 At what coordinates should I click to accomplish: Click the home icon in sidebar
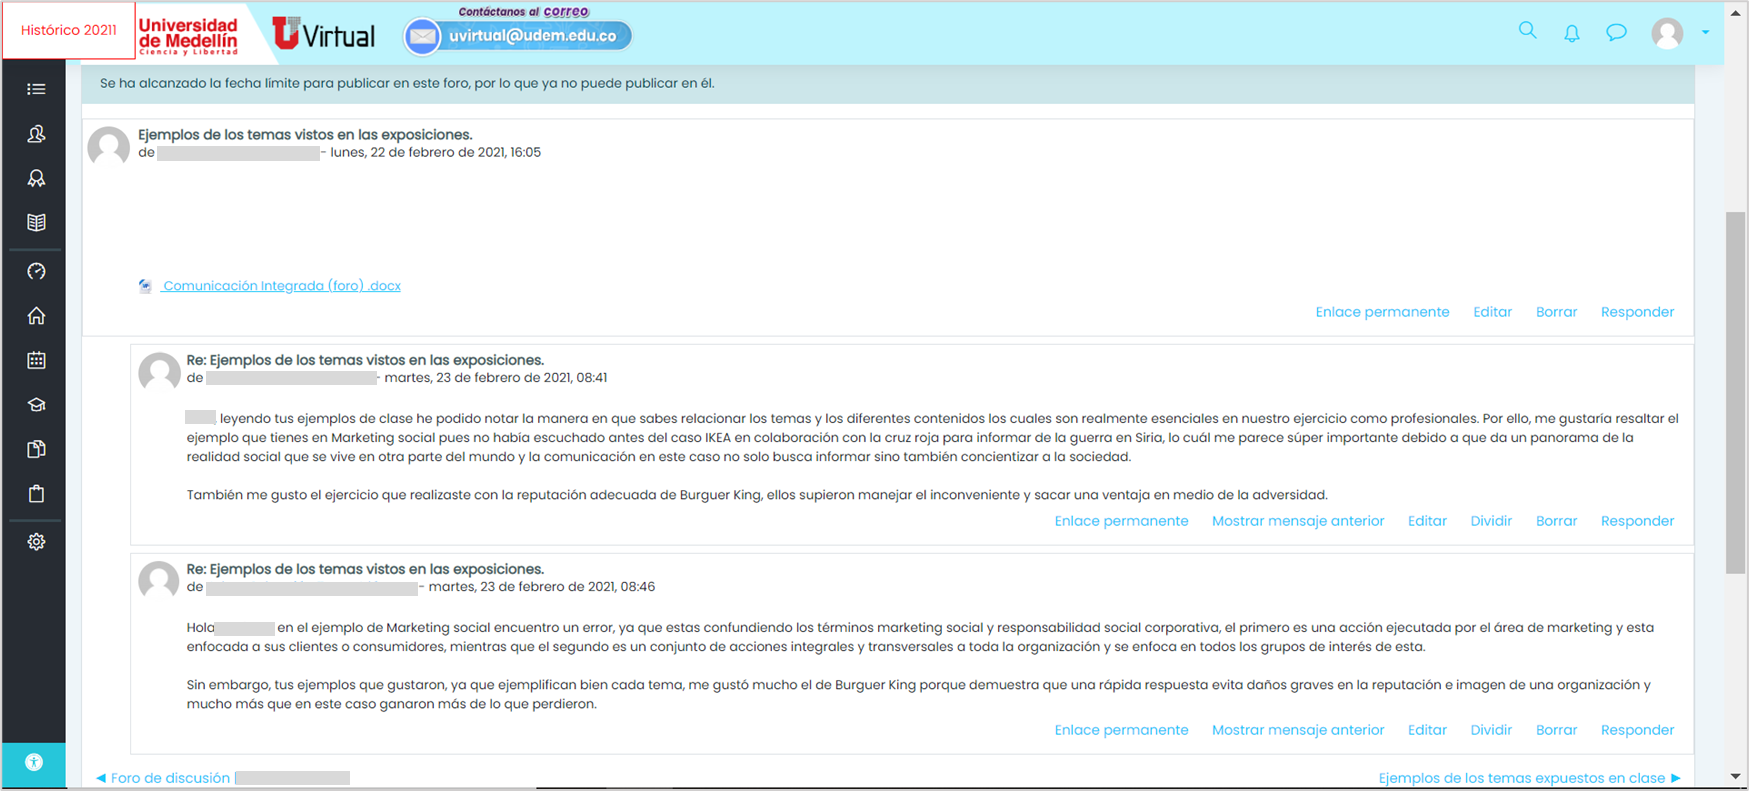[x=36, y=316]
